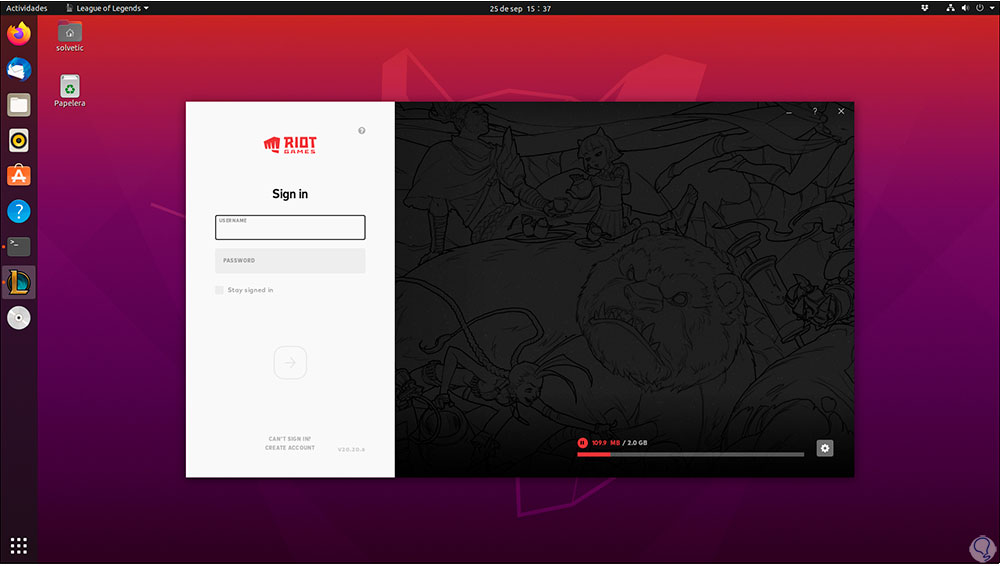Click the question mark in launcher title bar
Image resolution: width=1000 pixels, height=566 pixels.
point(814,111)
